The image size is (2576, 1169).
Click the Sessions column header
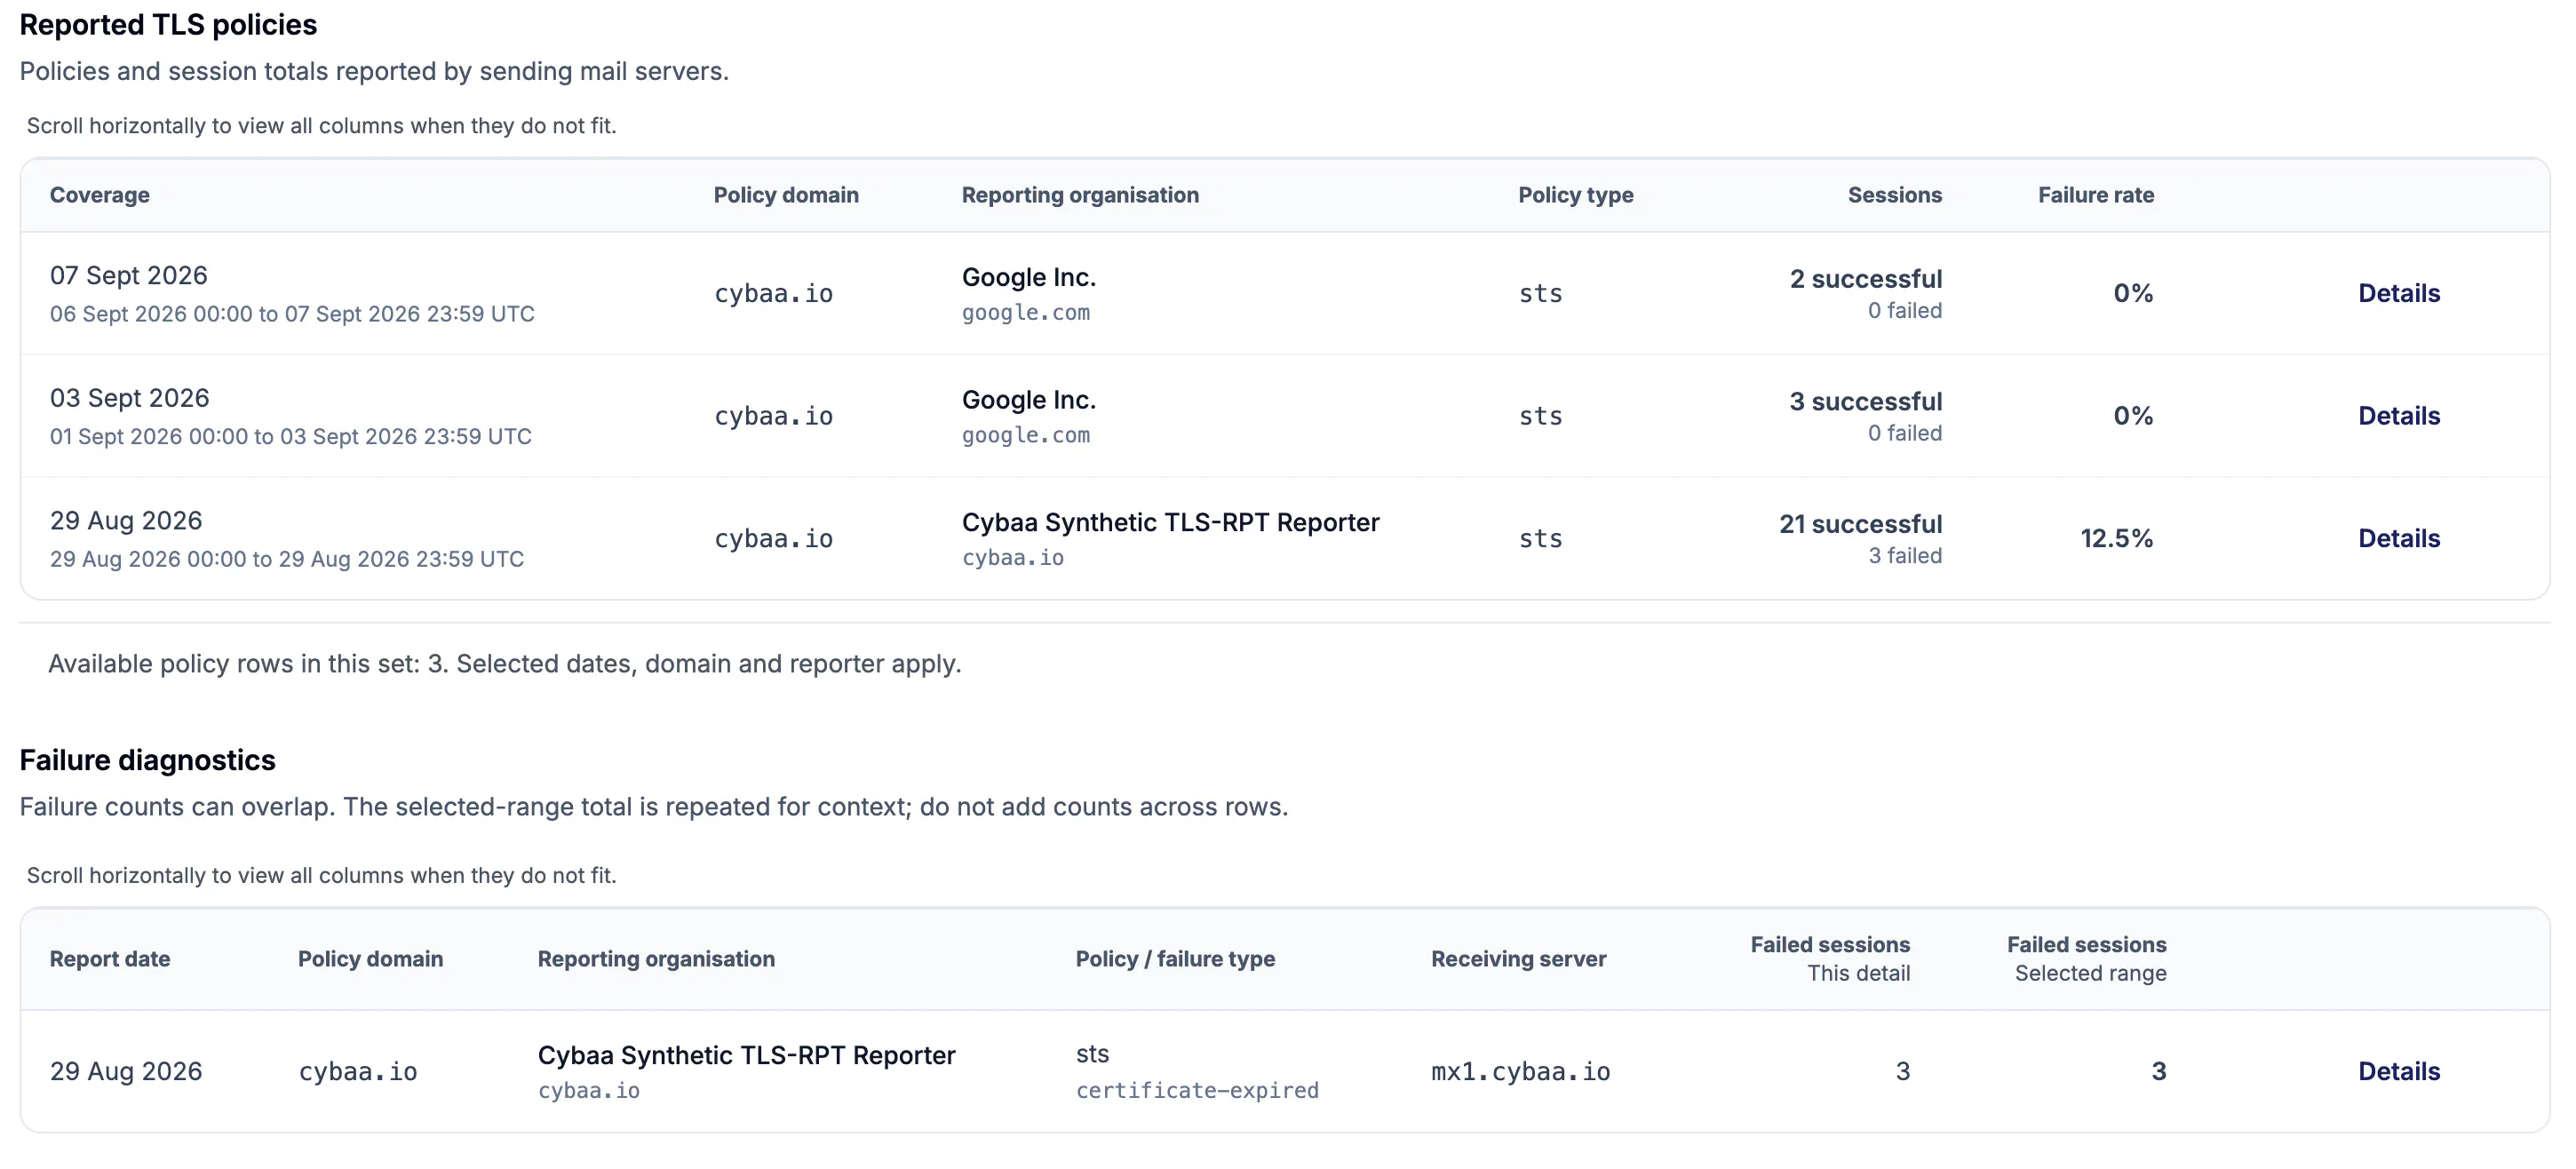coord(1894,195)
